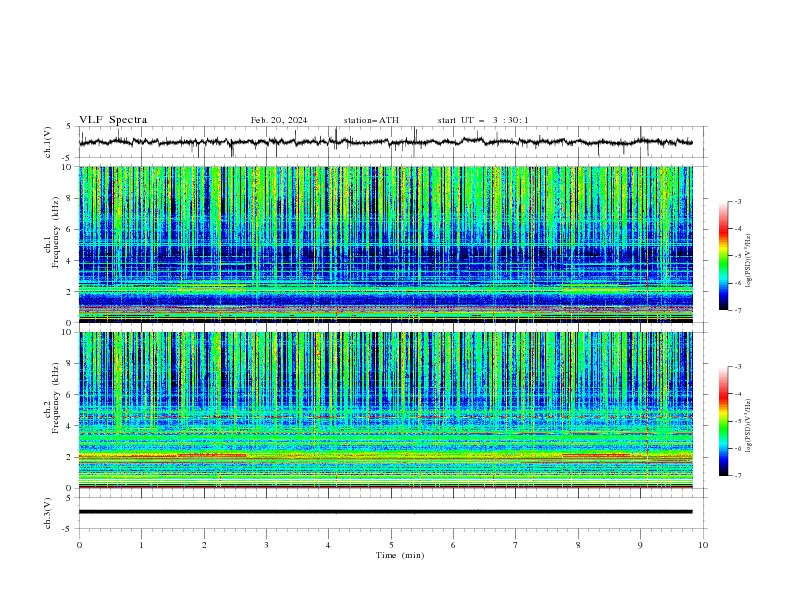Click the time axis tick label "4"
Image resolution: width=792 pixels, height=612 pixels.
328,545
